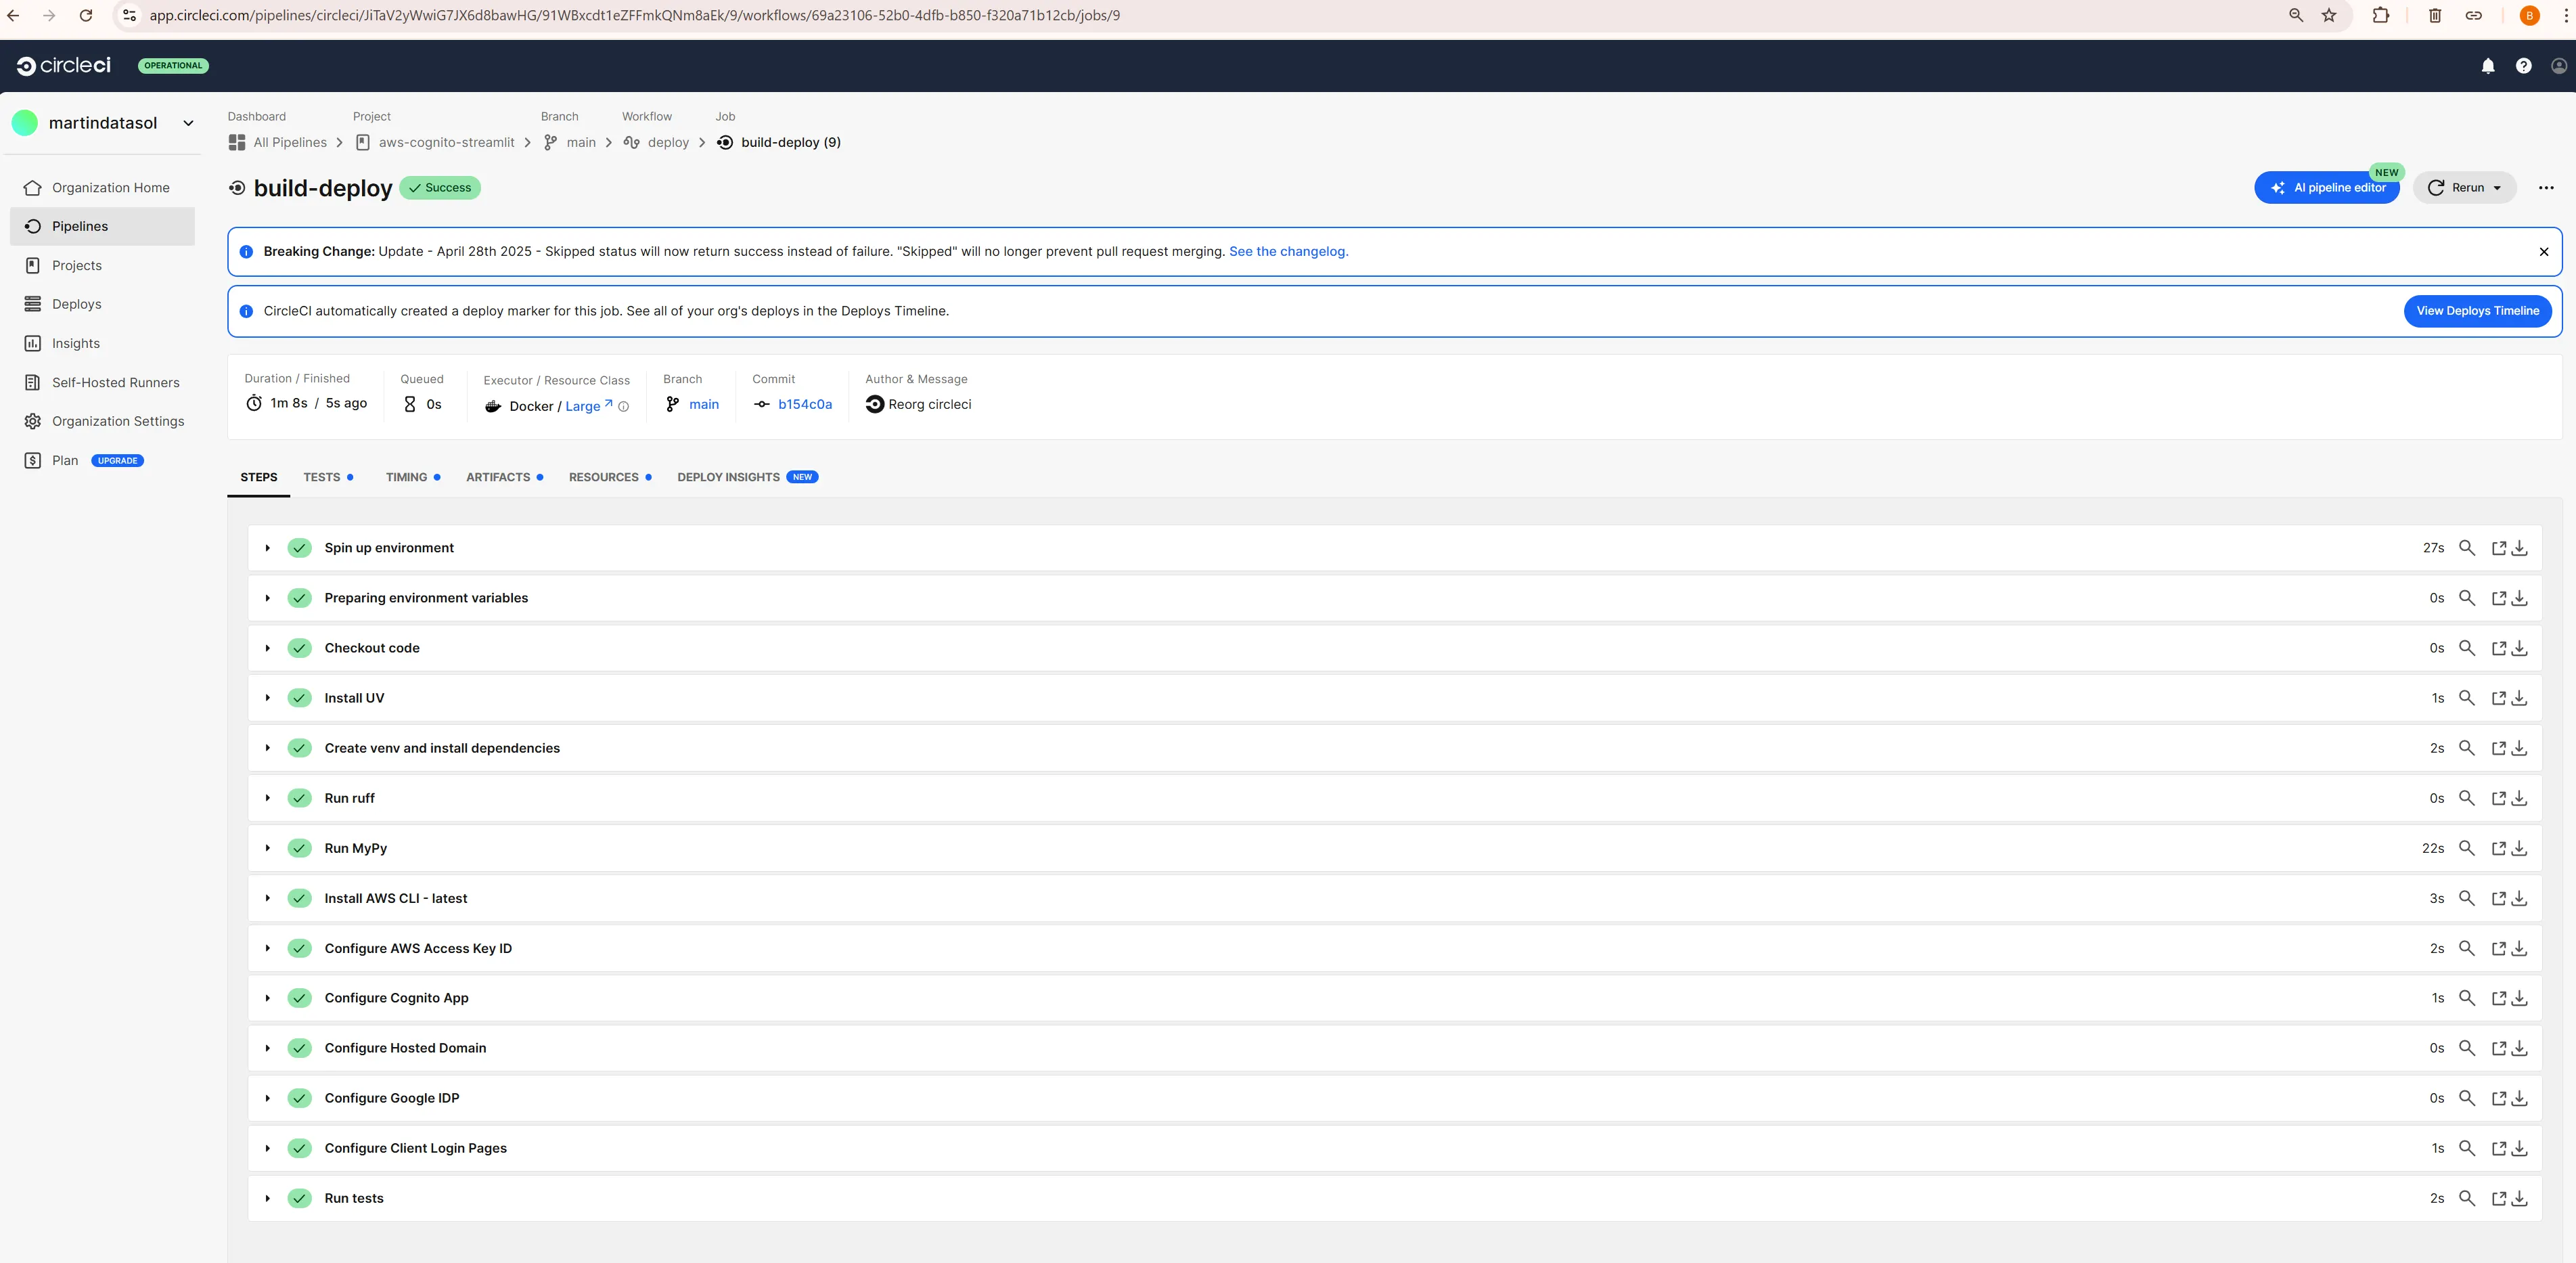Click the Resource Class info icon
The height and width of the screenshot is (1263, 2576).
[x=623, y=406]
